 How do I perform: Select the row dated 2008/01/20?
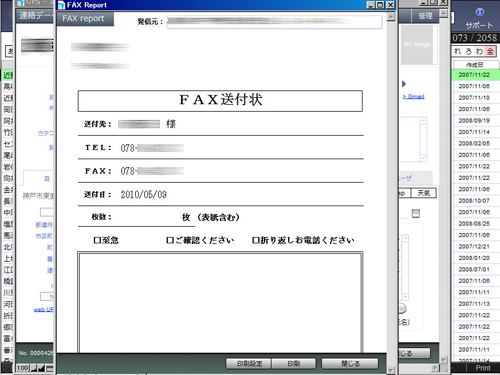476,258
